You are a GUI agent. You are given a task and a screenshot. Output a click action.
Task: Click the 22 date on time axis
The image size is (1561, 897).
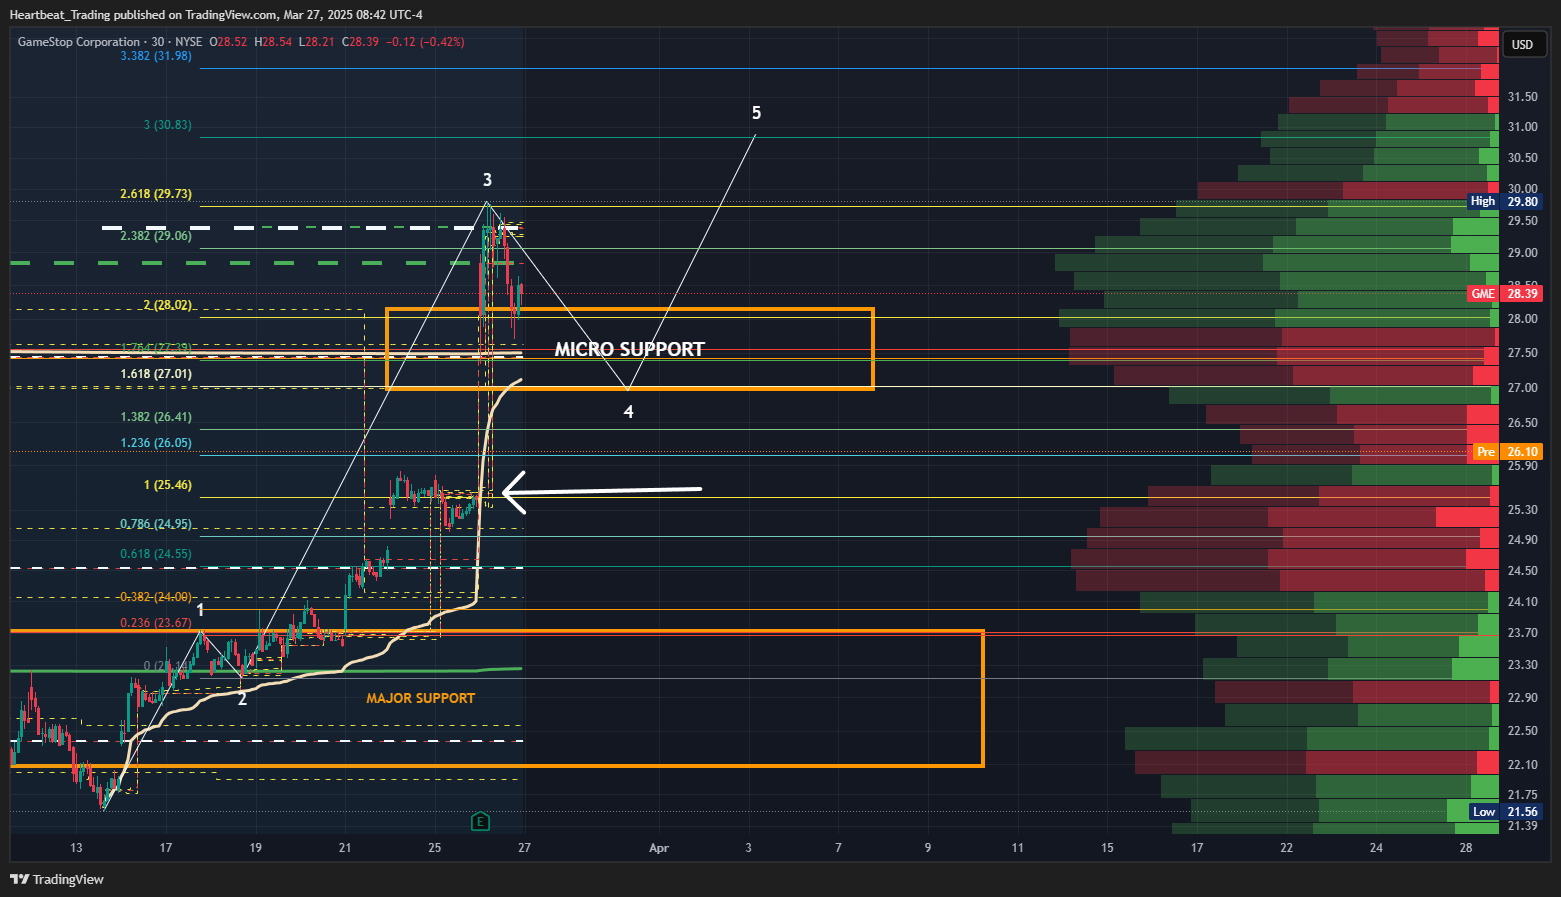point(1287,848)
